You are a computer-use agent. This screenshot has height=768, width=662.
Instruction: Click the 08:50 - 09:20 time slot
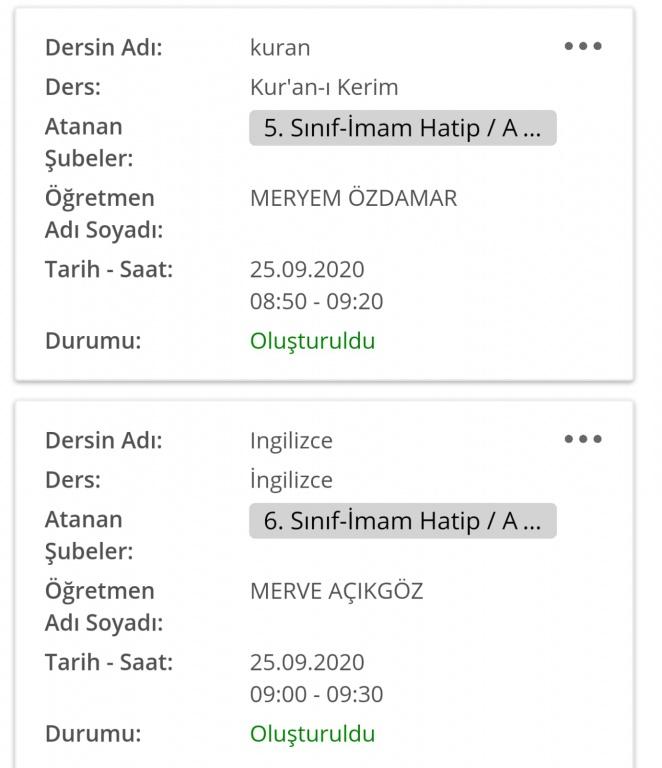pos(316,302)
